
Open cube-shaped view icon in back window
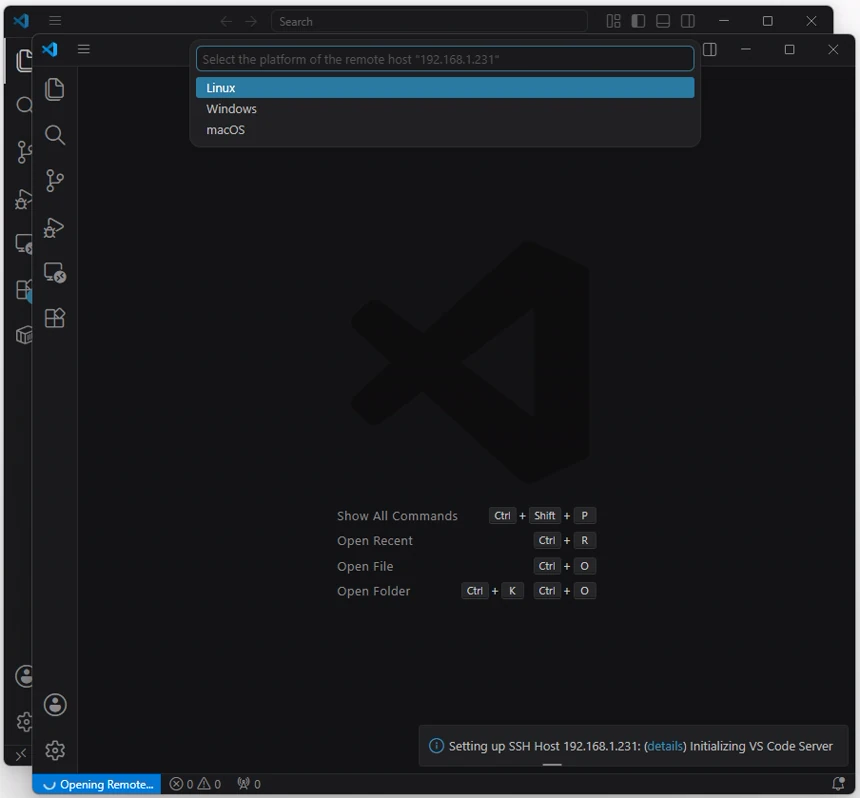(24, 335)
